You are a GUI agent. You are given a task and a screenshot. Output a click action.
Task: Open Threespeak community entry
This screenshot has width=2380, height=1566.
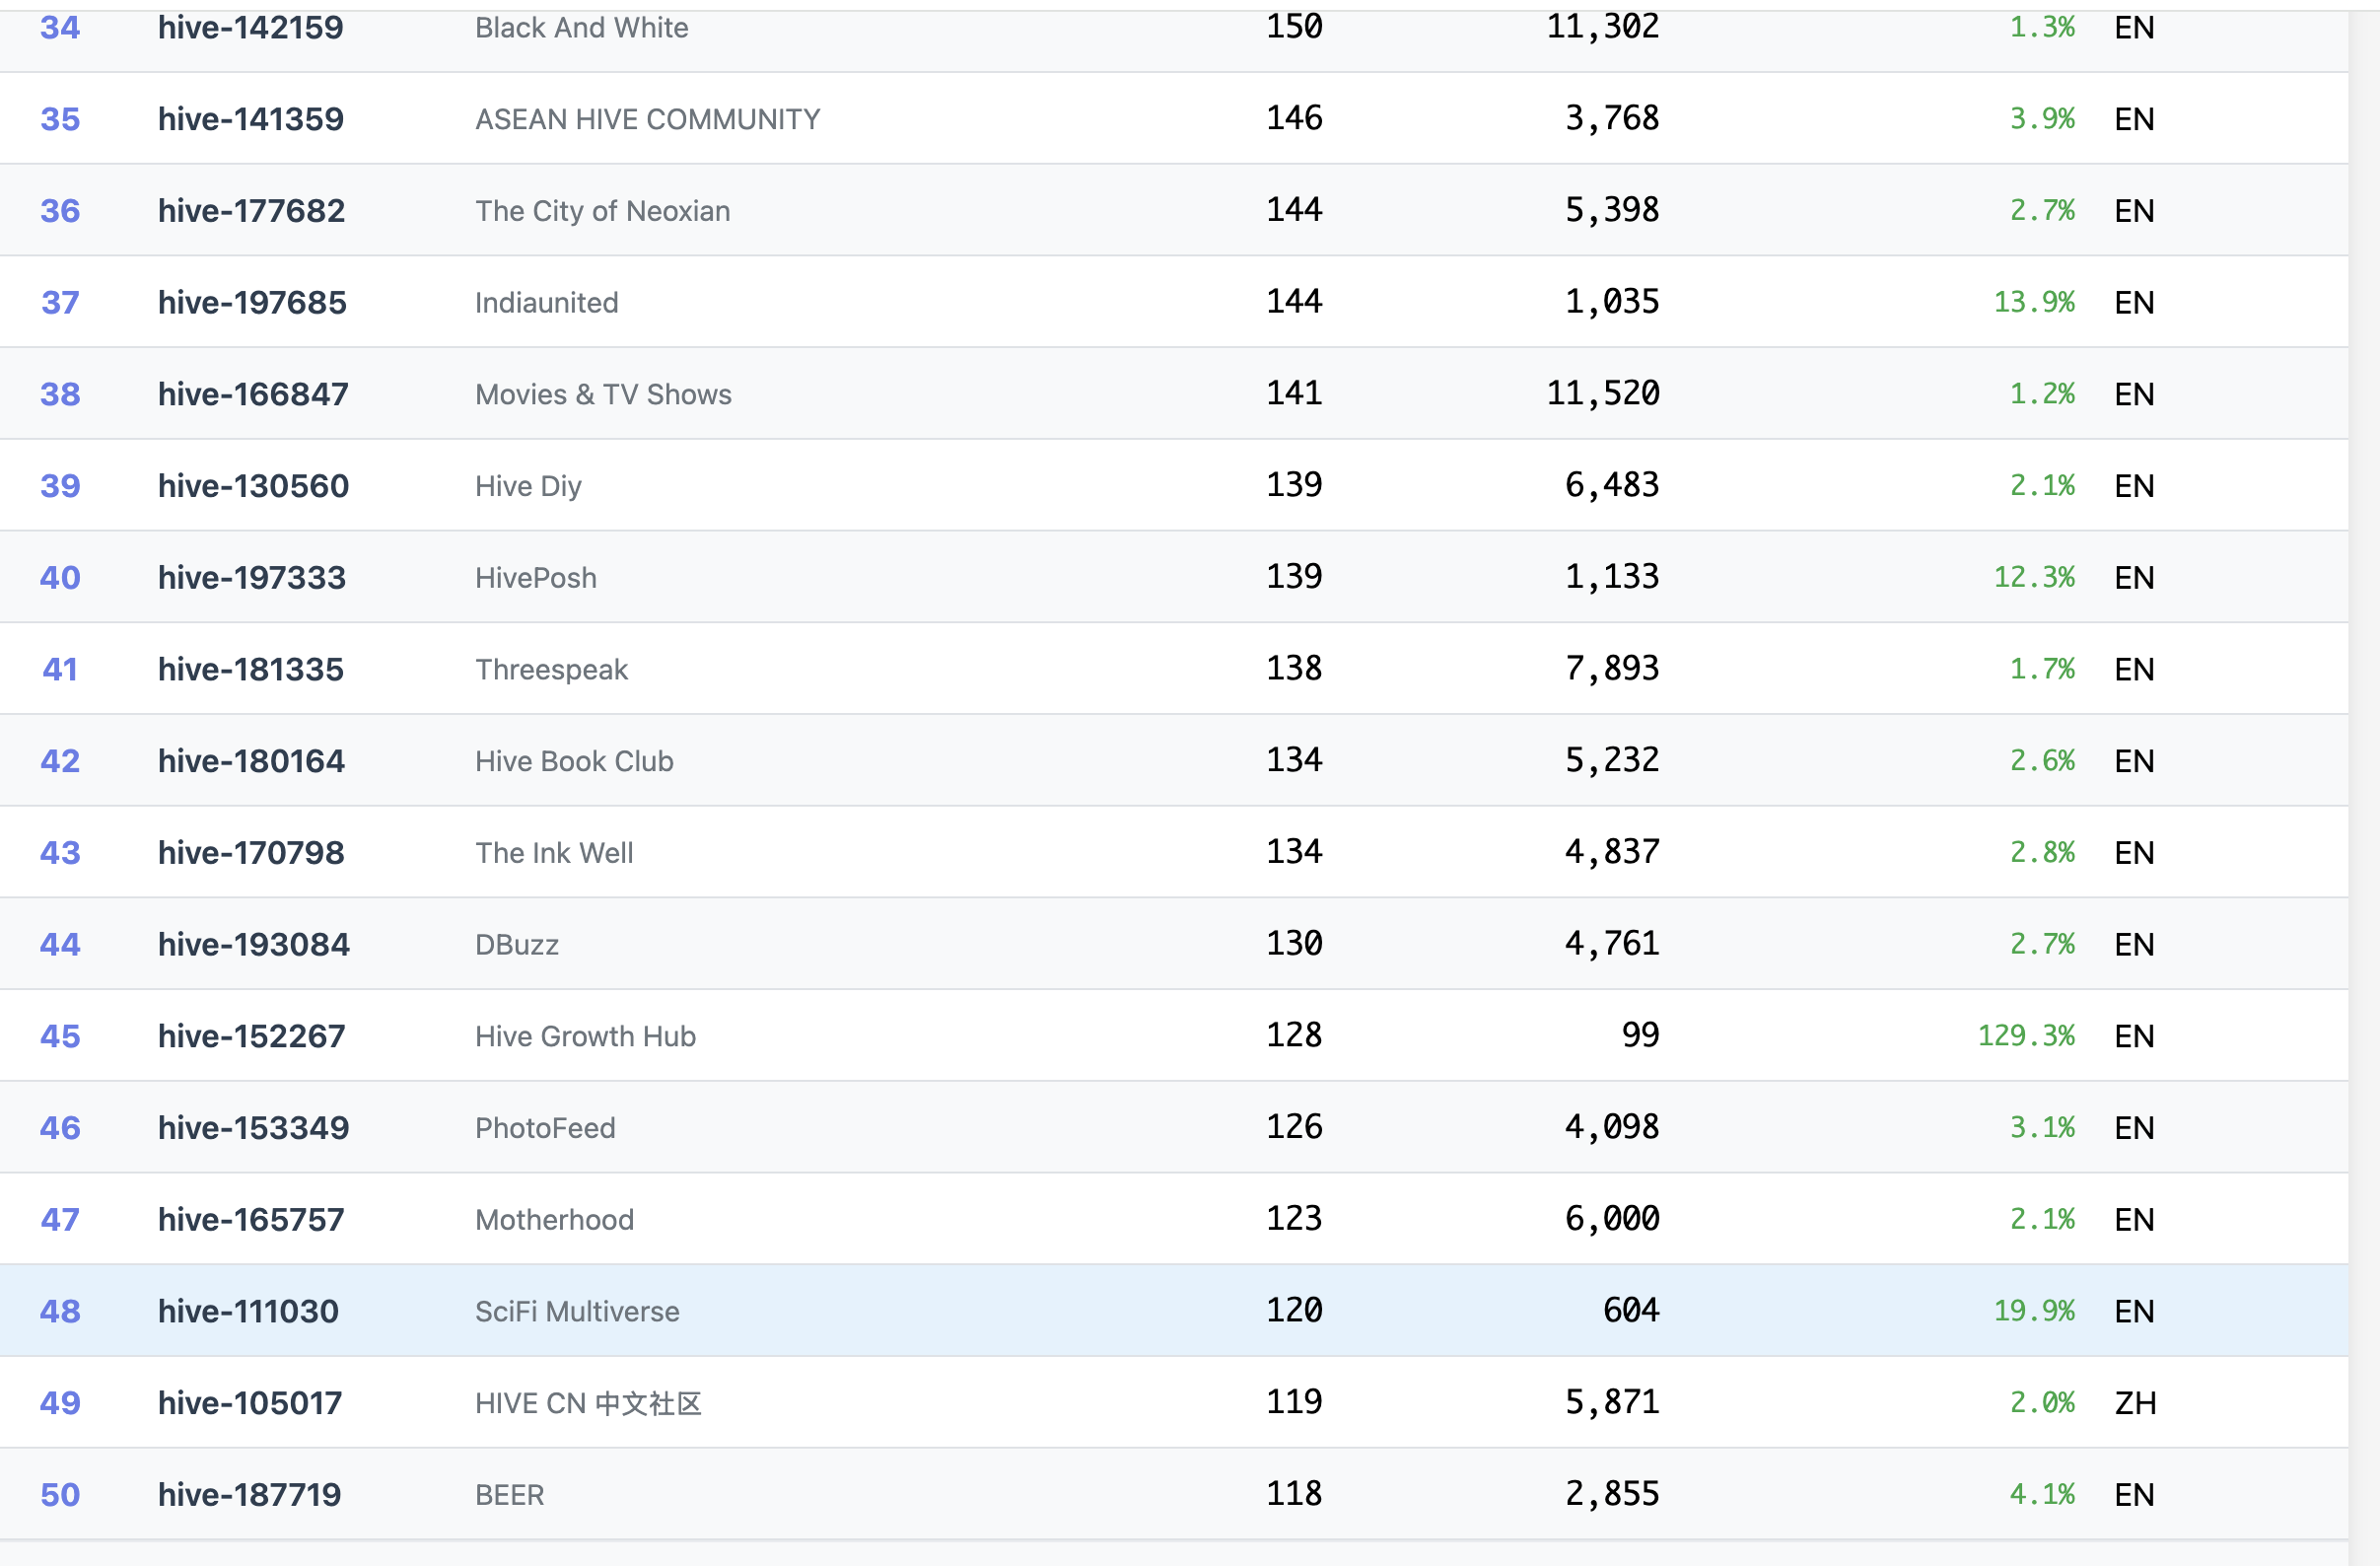coord(551,669)
